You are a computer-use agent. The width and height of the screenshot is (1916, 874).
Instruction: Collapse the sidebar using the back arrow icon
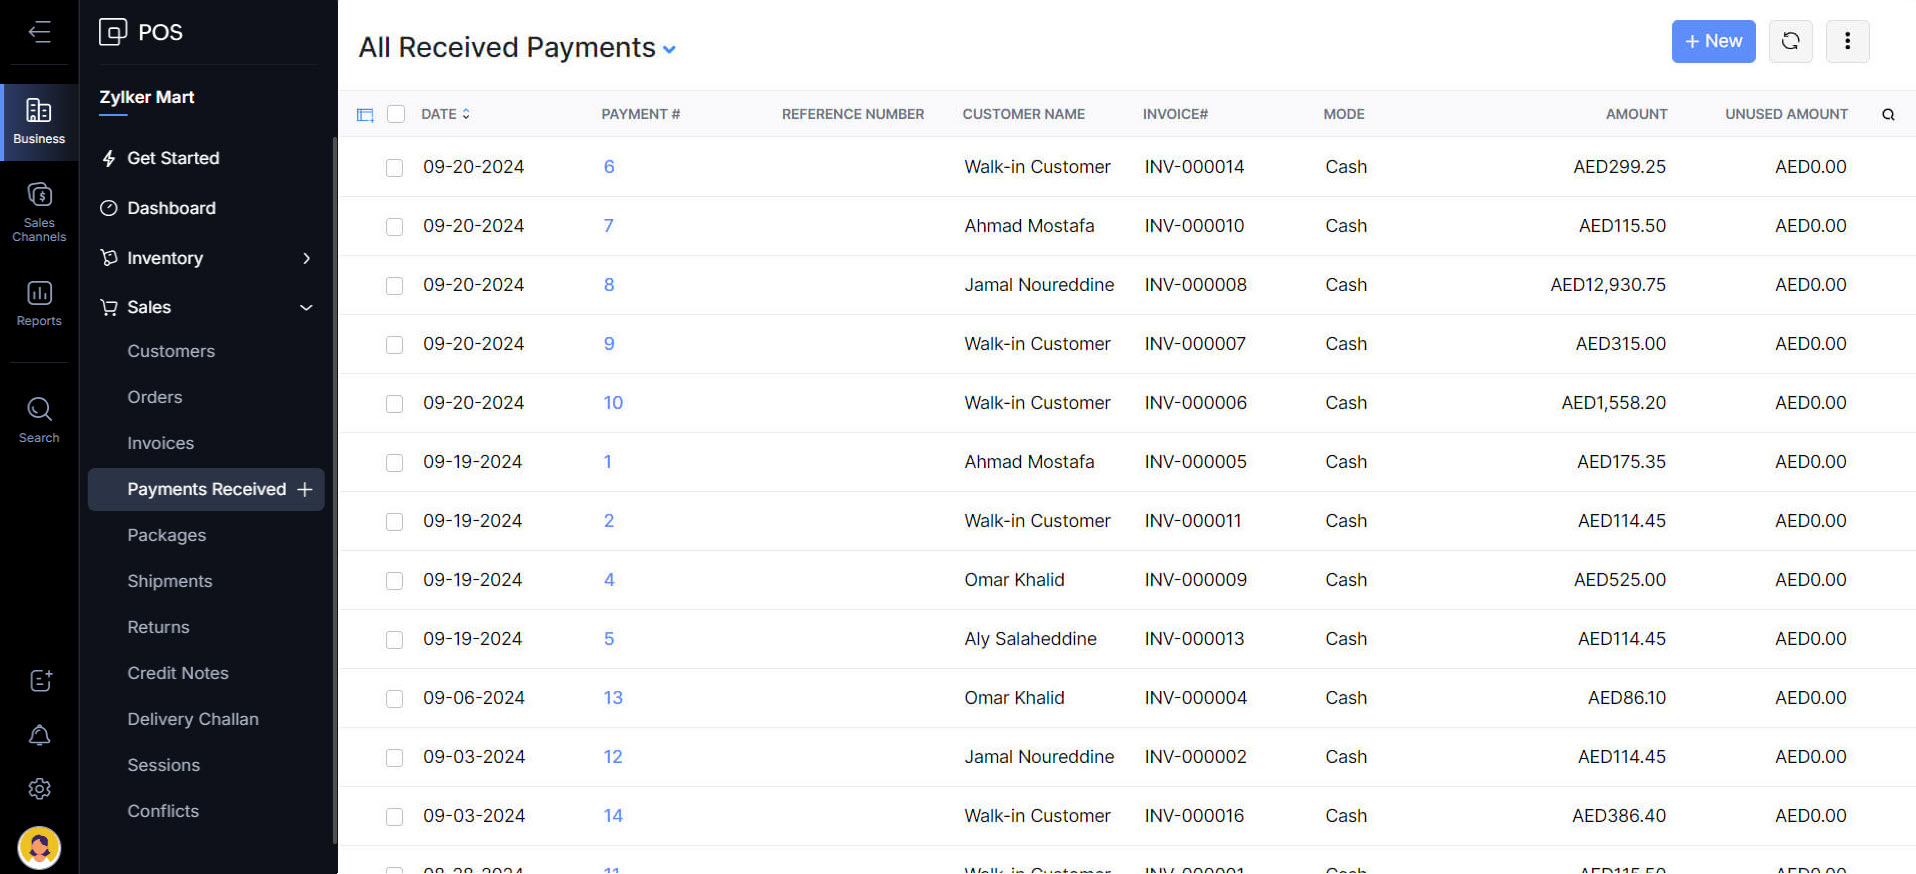(39, 32)
